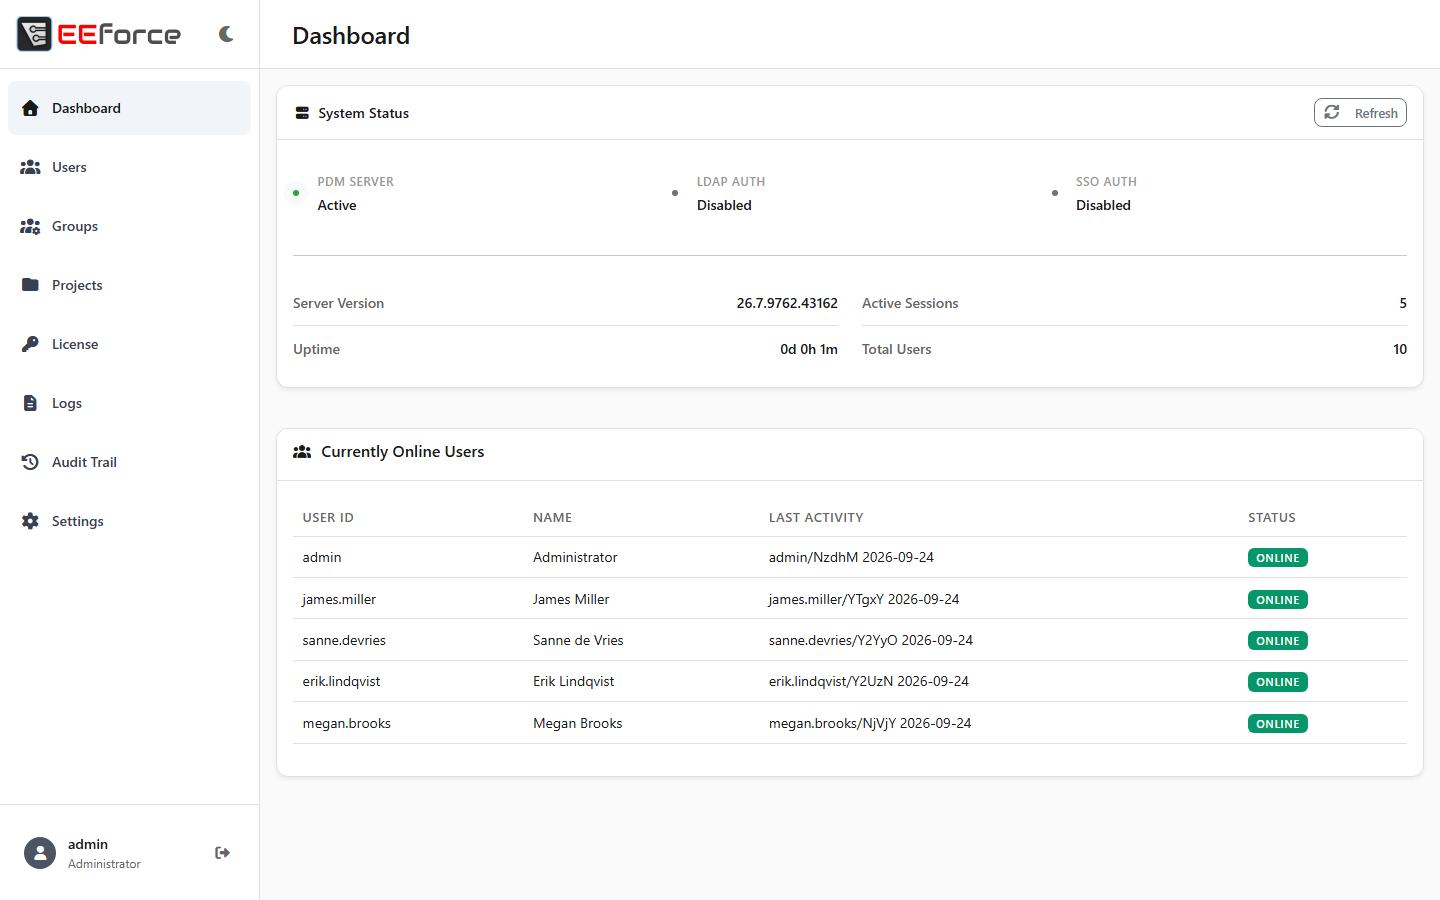Viewport: 1440px width, 900px height.
Task: Click the EEForce logo icon
Action: pos(34,34)
